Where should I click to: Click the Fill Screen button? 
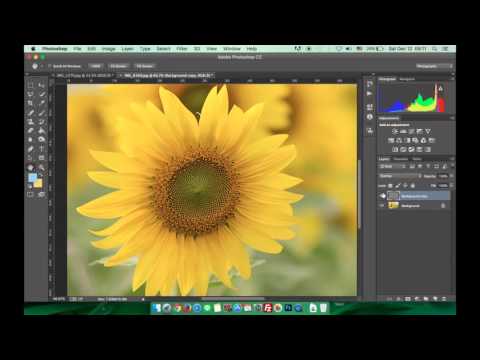pyautogui.click(x=144, y=66)
